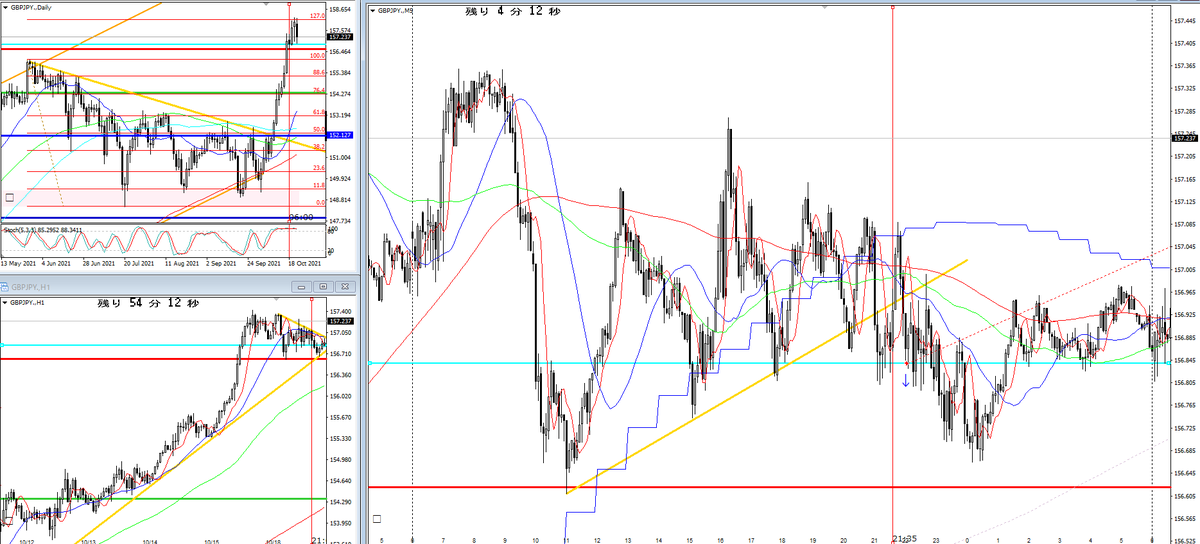Click the 100.0 Fibonacci level label

tap(319, 56)
